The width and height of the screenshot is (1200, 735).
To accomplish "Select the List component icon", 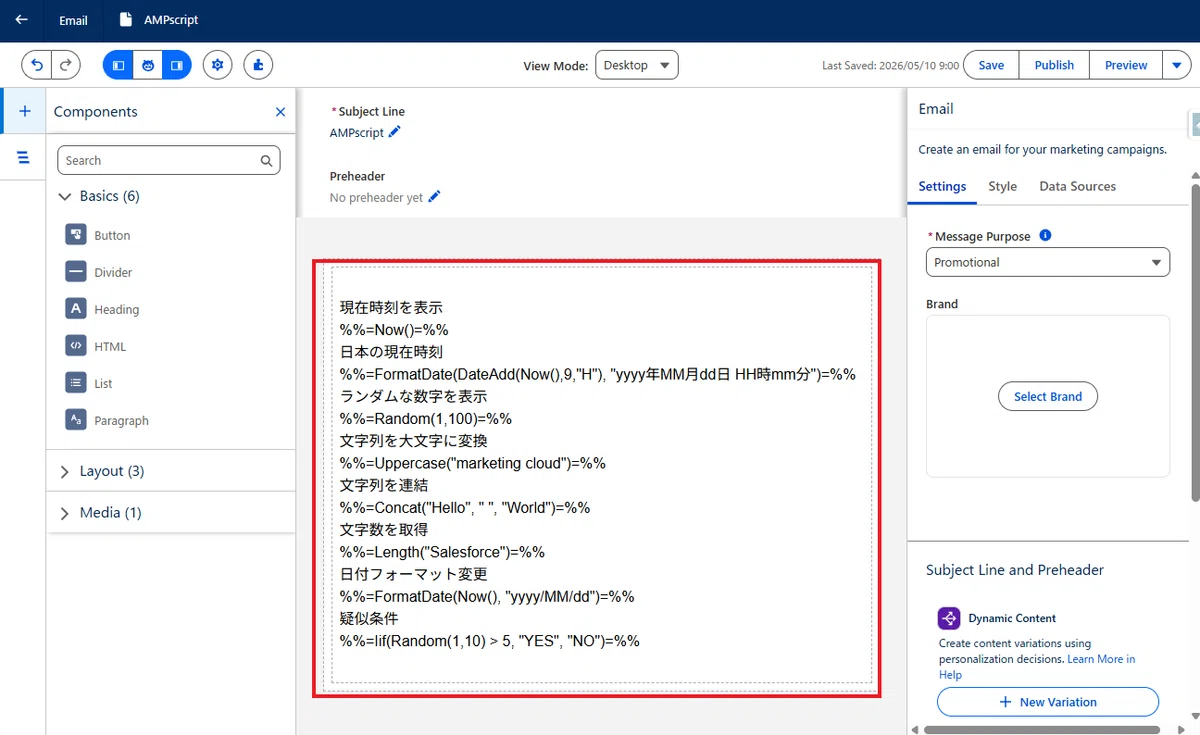I will 76,383.
